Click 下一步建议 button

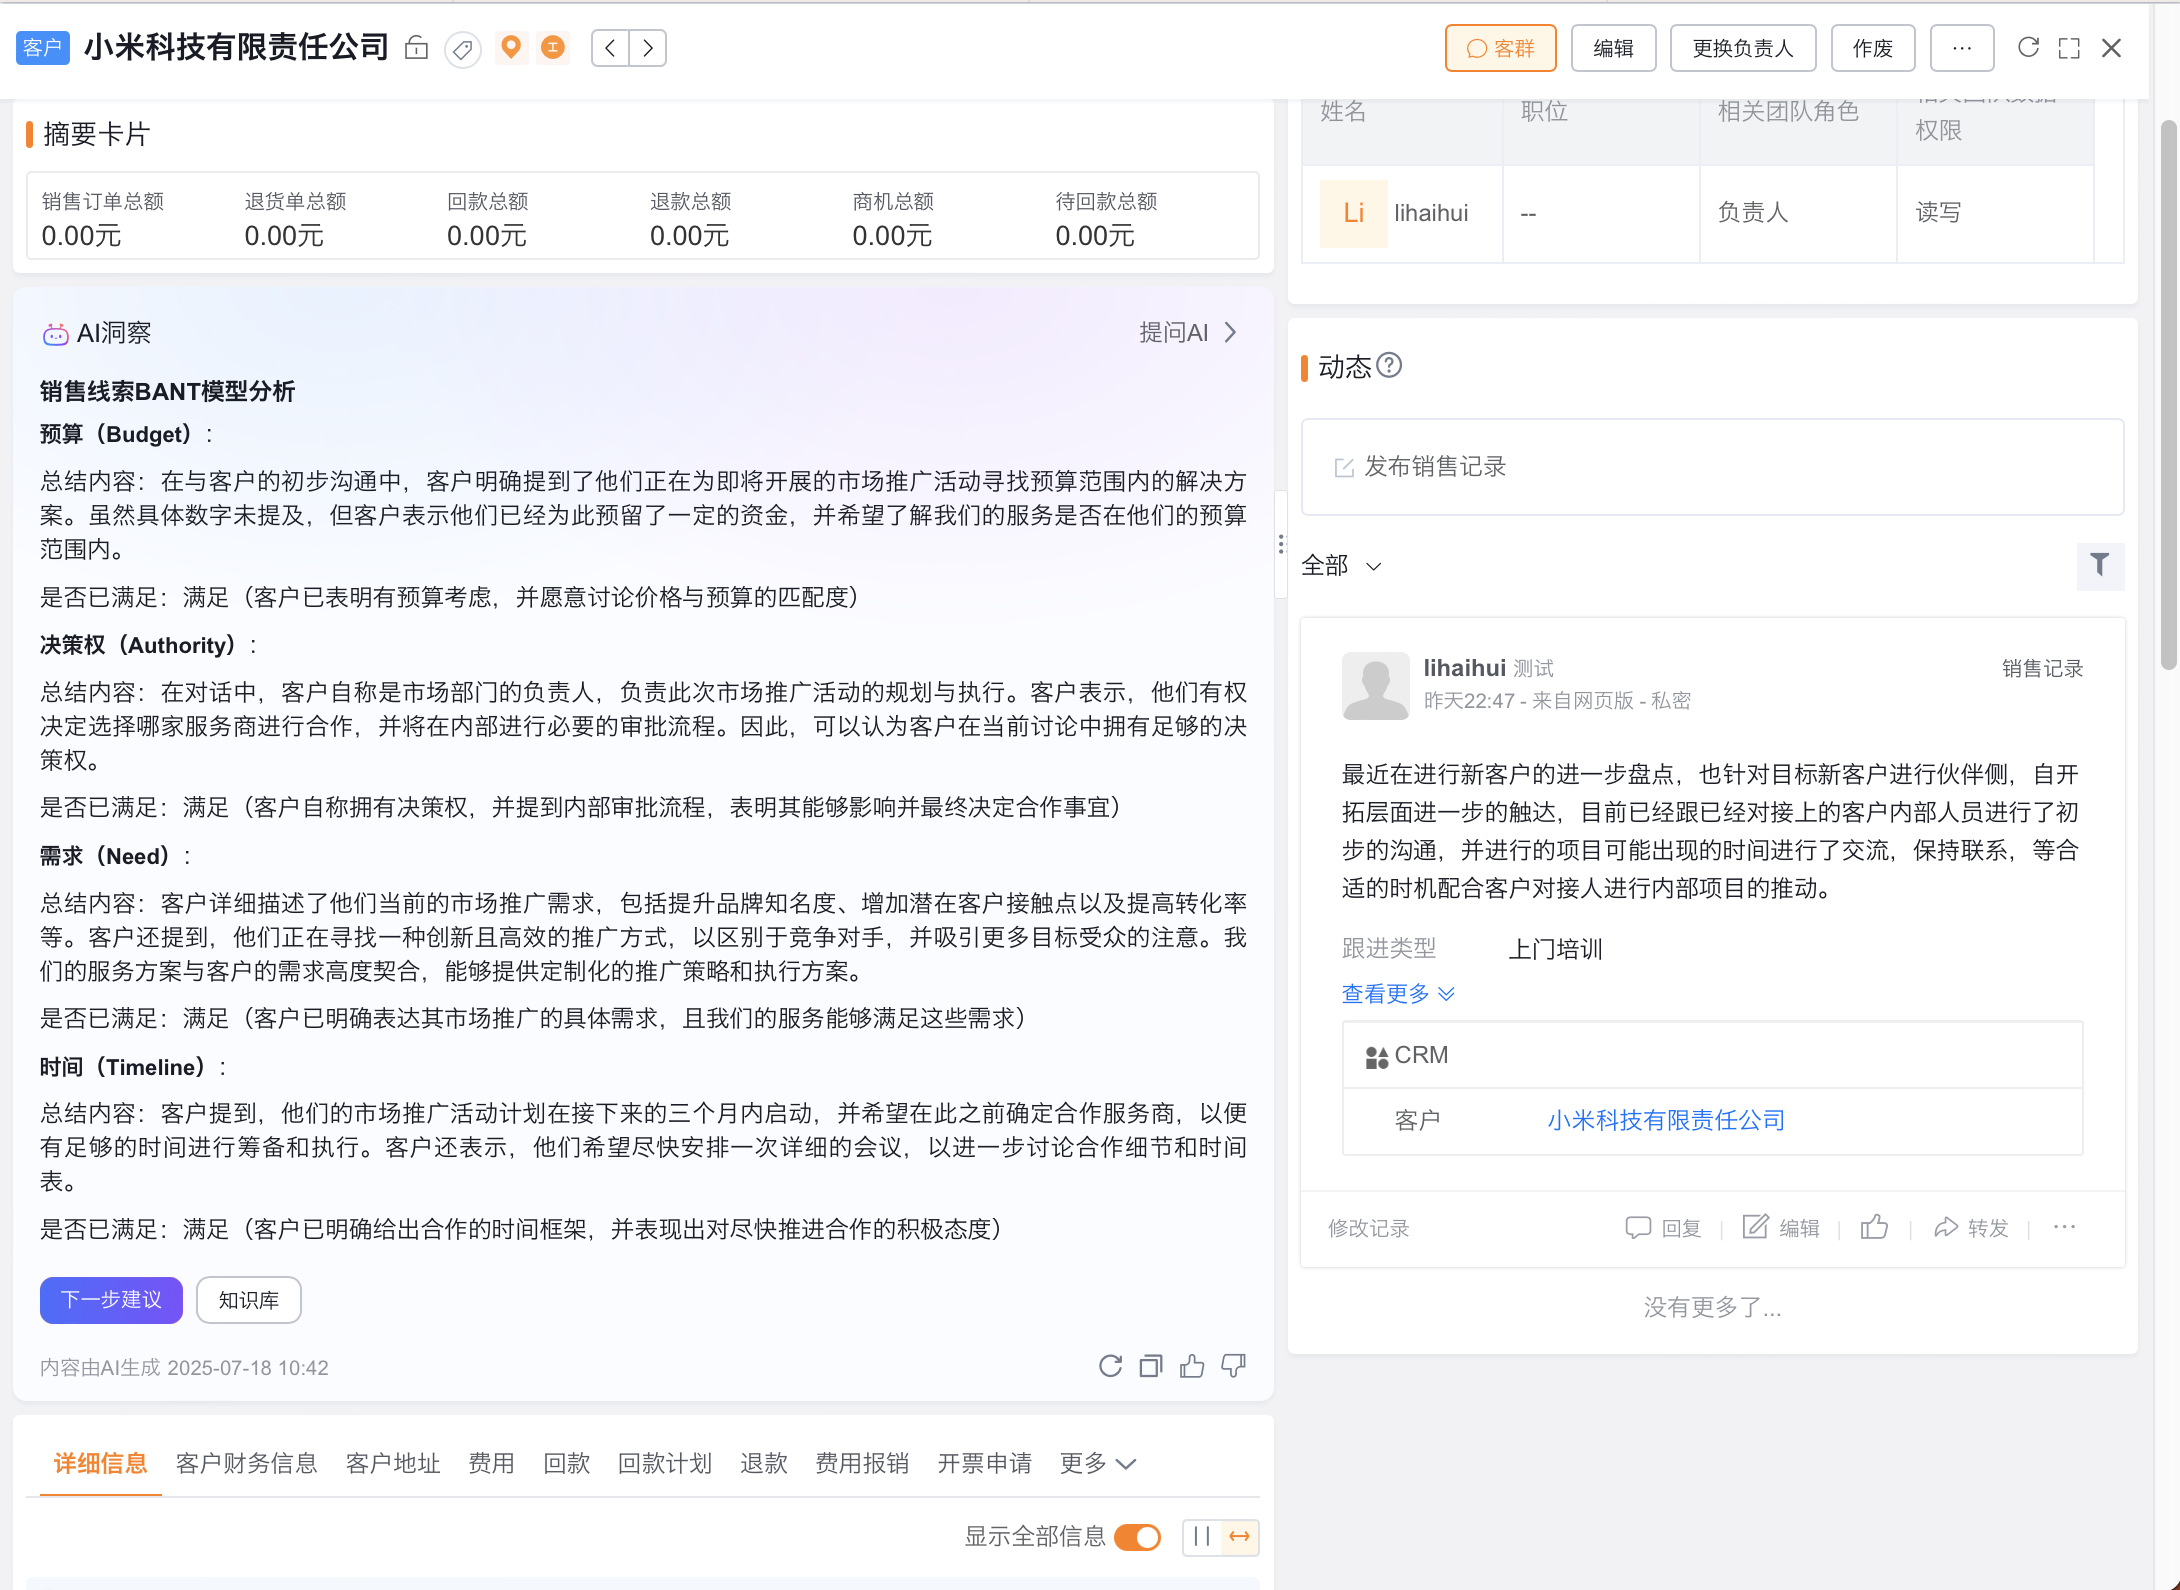111,1300
